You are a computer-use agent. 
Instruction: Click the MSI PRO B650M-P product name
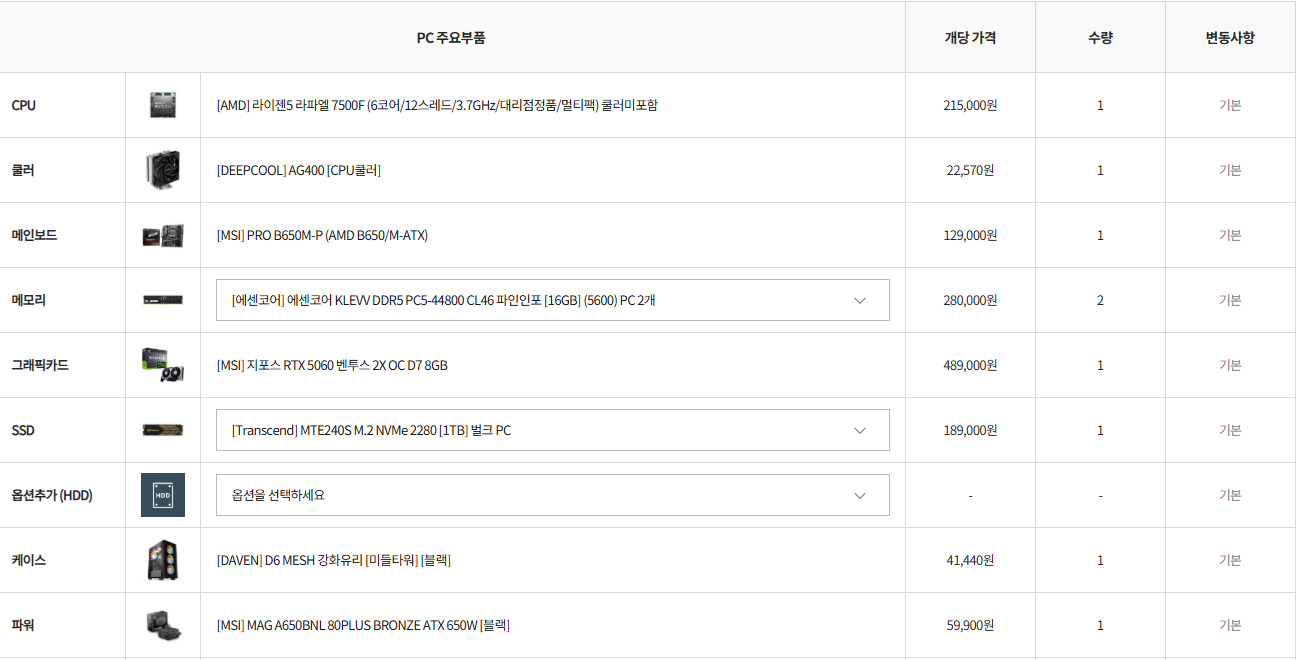click(x=322, y=235)
